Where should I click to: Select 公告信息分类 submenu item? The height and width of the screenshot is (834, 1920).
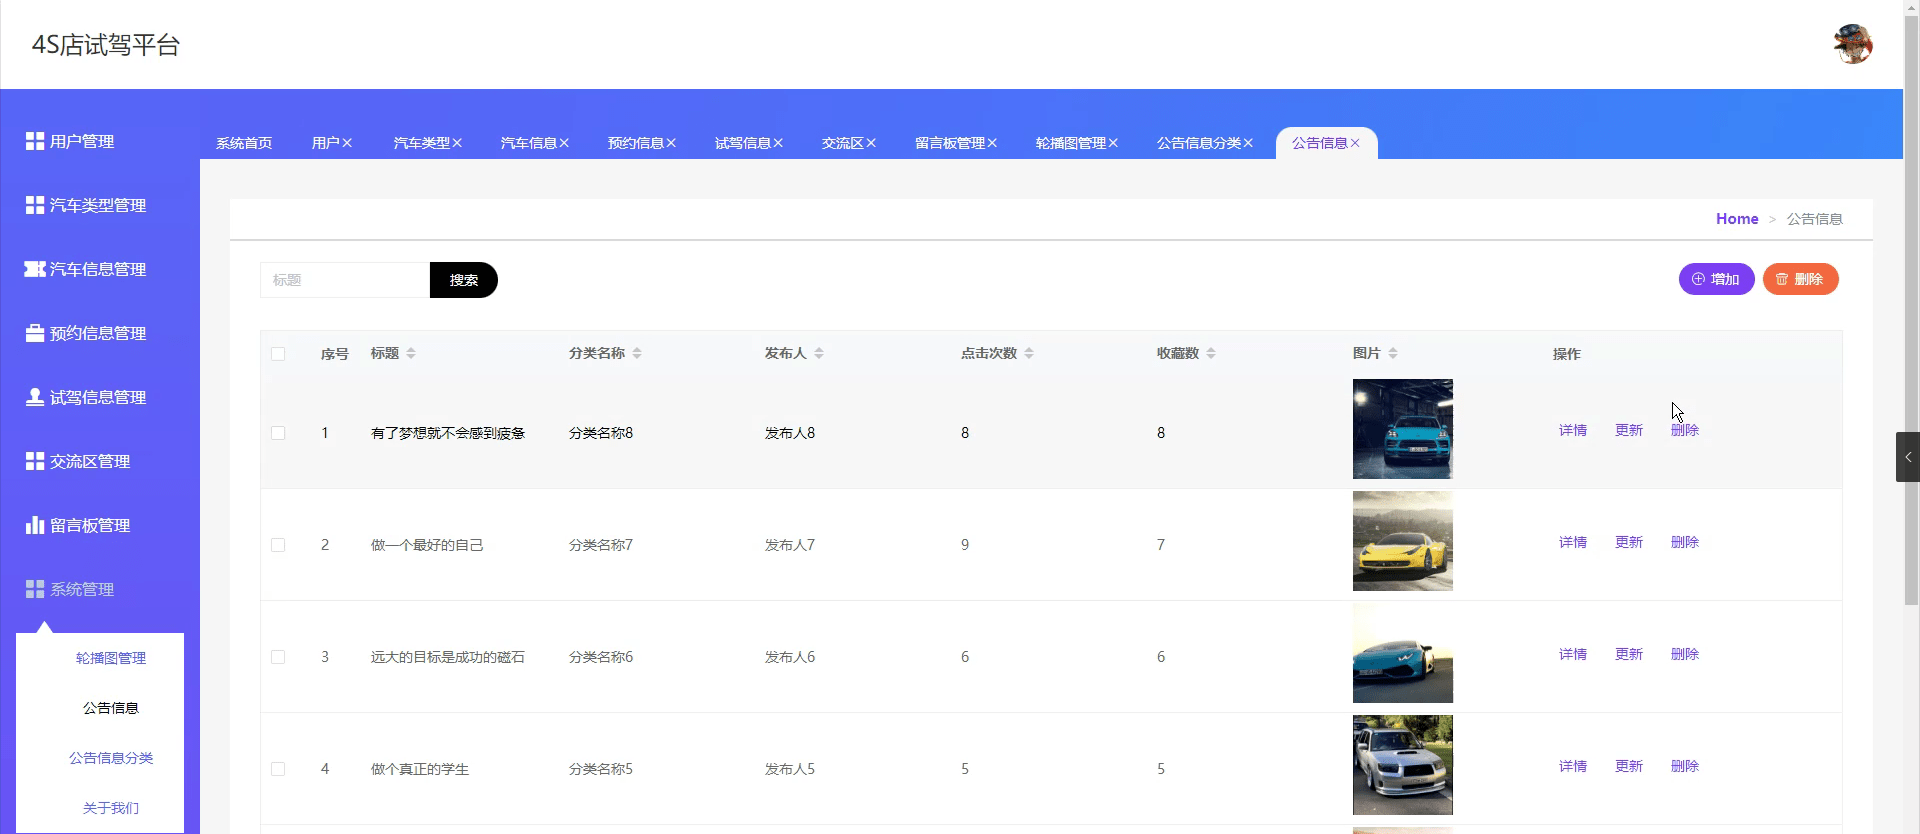point(111,758)
